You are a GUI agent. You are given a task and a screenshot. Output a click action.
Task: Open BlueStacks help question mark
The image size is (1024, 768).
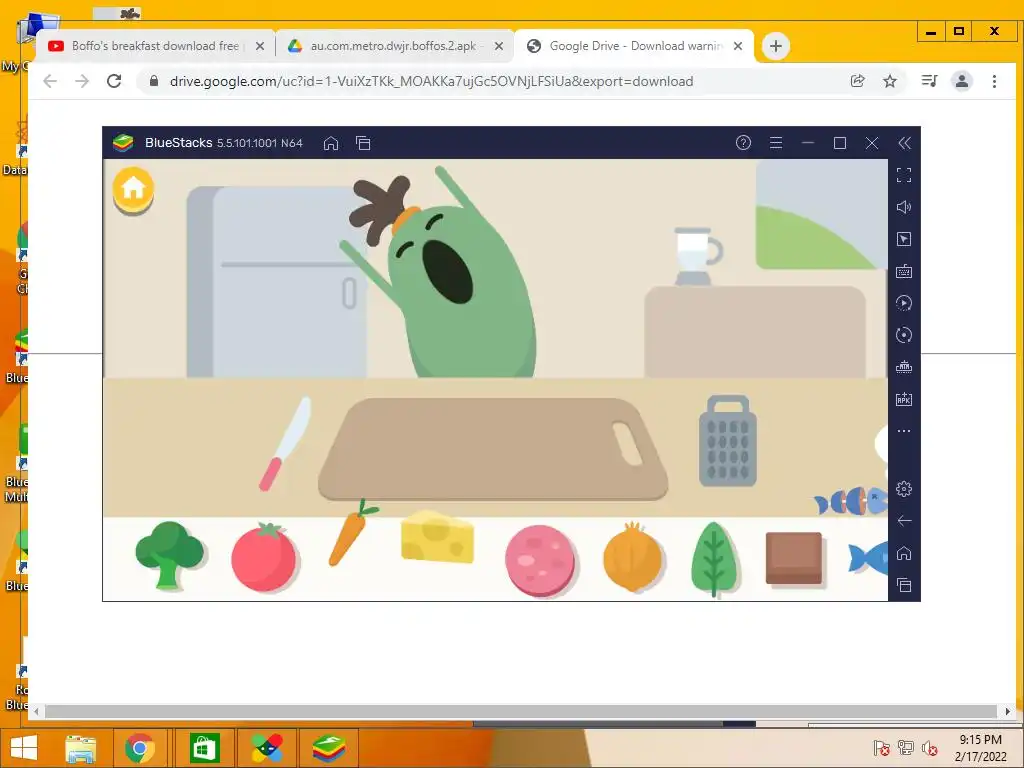(x=743, y=142)
